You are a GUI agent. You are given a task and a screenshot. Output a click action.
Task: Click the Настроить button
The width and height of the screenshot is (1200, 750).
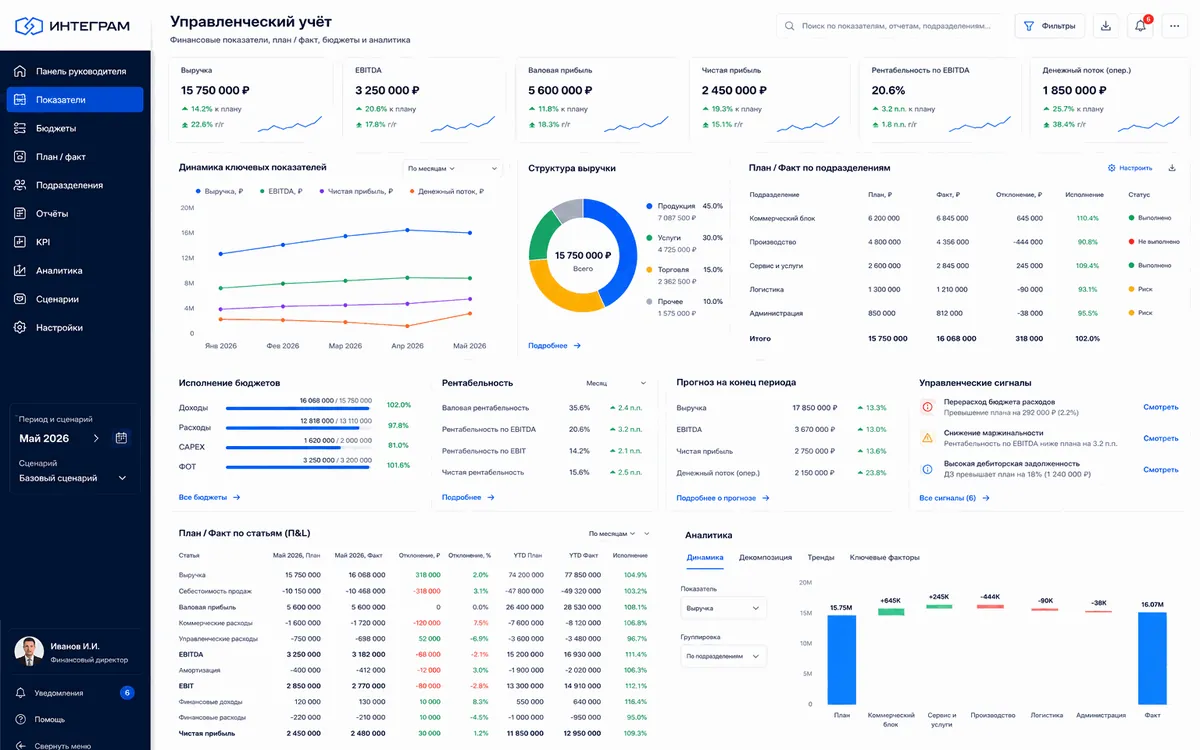pos(1130,168)
